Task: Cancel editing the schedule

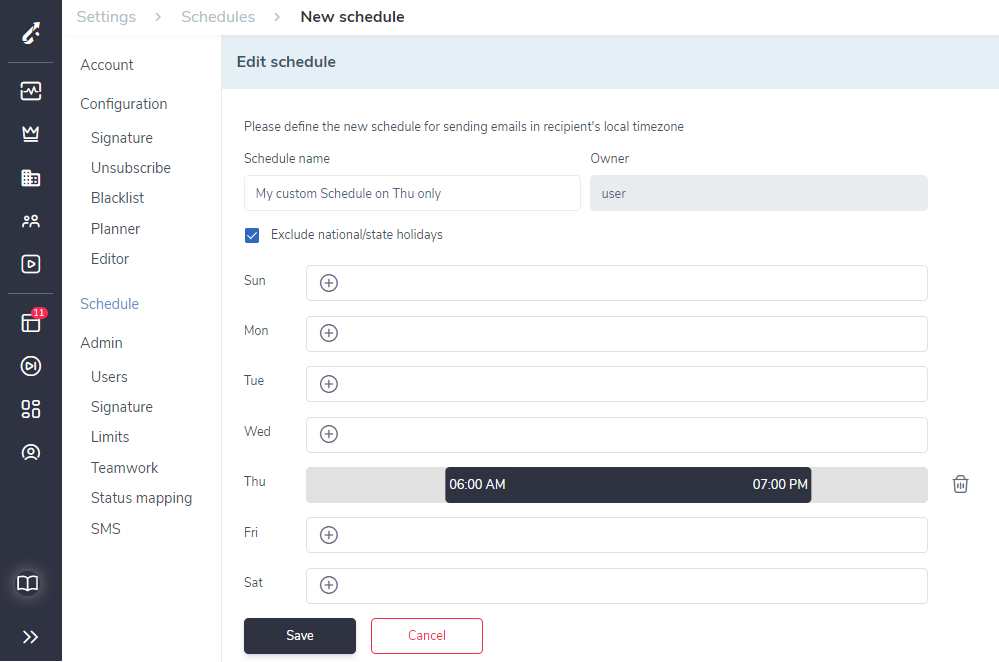Action: (427, 636)
